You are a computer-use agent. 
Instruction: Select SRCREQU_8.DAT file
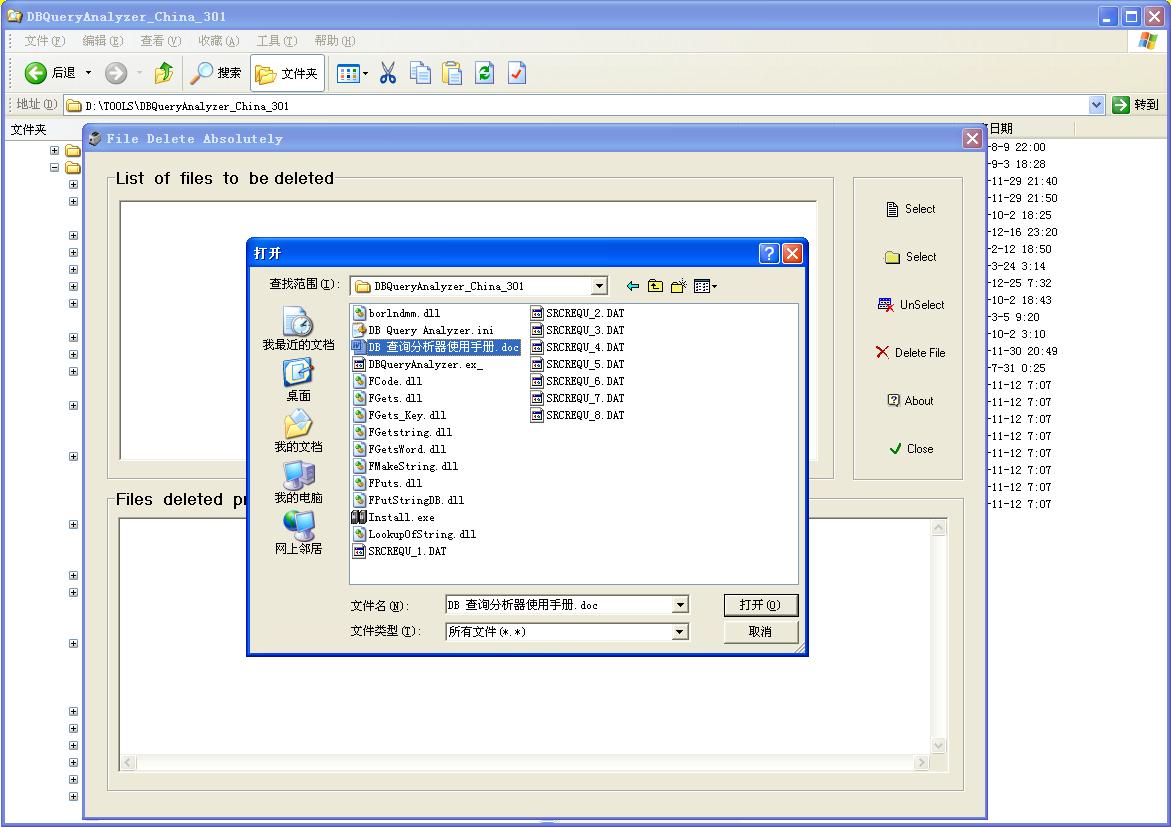coord(577,415)
